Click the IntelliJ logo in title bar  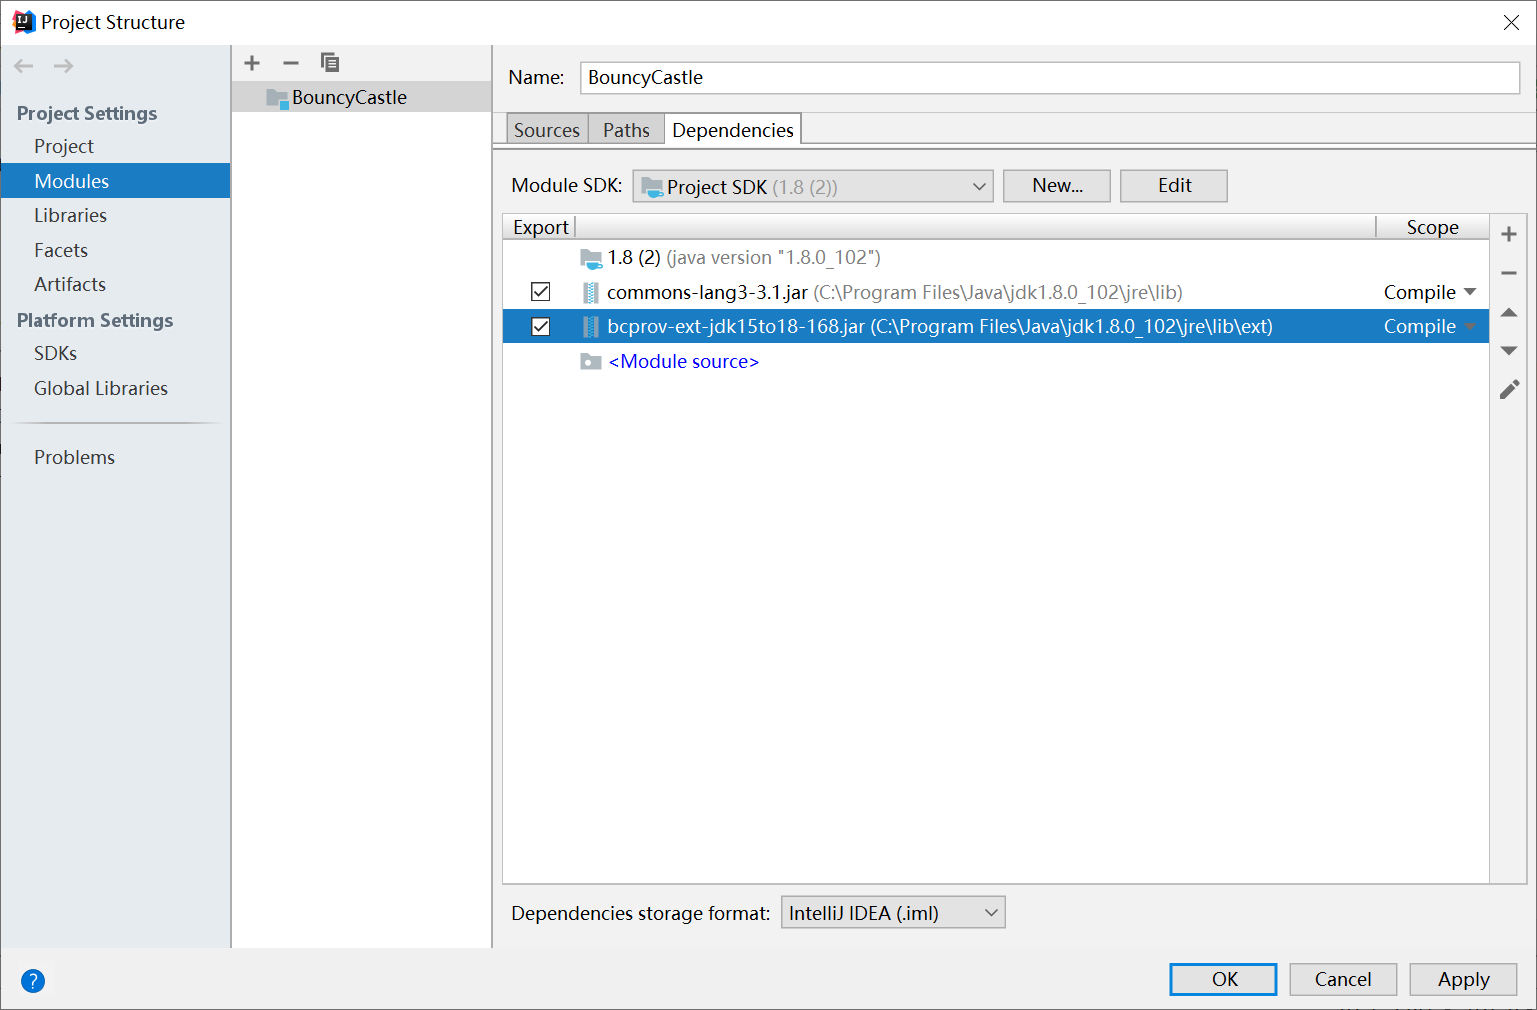[x=23, y=22]
